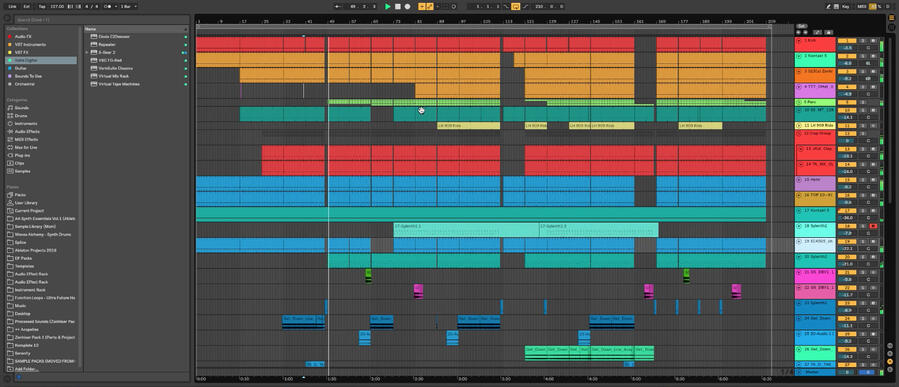Adjust track 2 Kontakt 5 volume value

847,63
